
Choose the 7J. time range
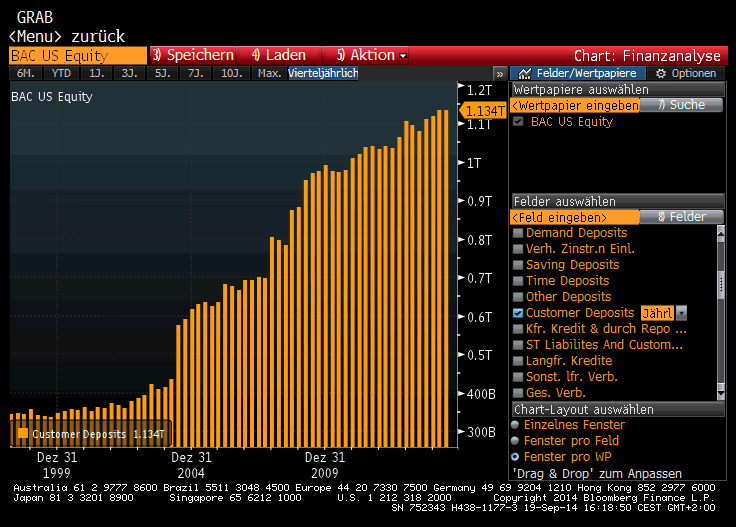click(x=195, y=74)
